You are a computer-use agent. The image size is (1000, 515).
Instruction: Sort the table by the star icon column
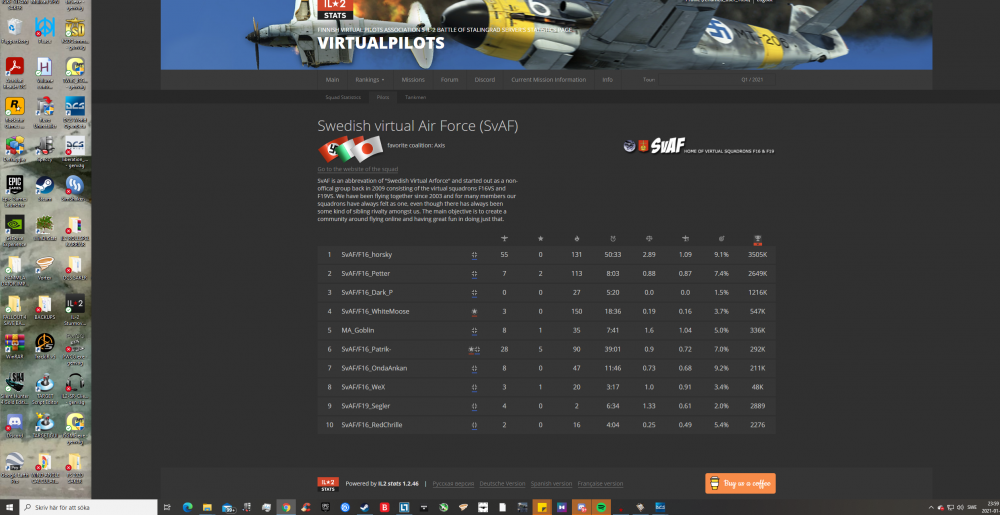pyautogui.click(x=540, y=238)
